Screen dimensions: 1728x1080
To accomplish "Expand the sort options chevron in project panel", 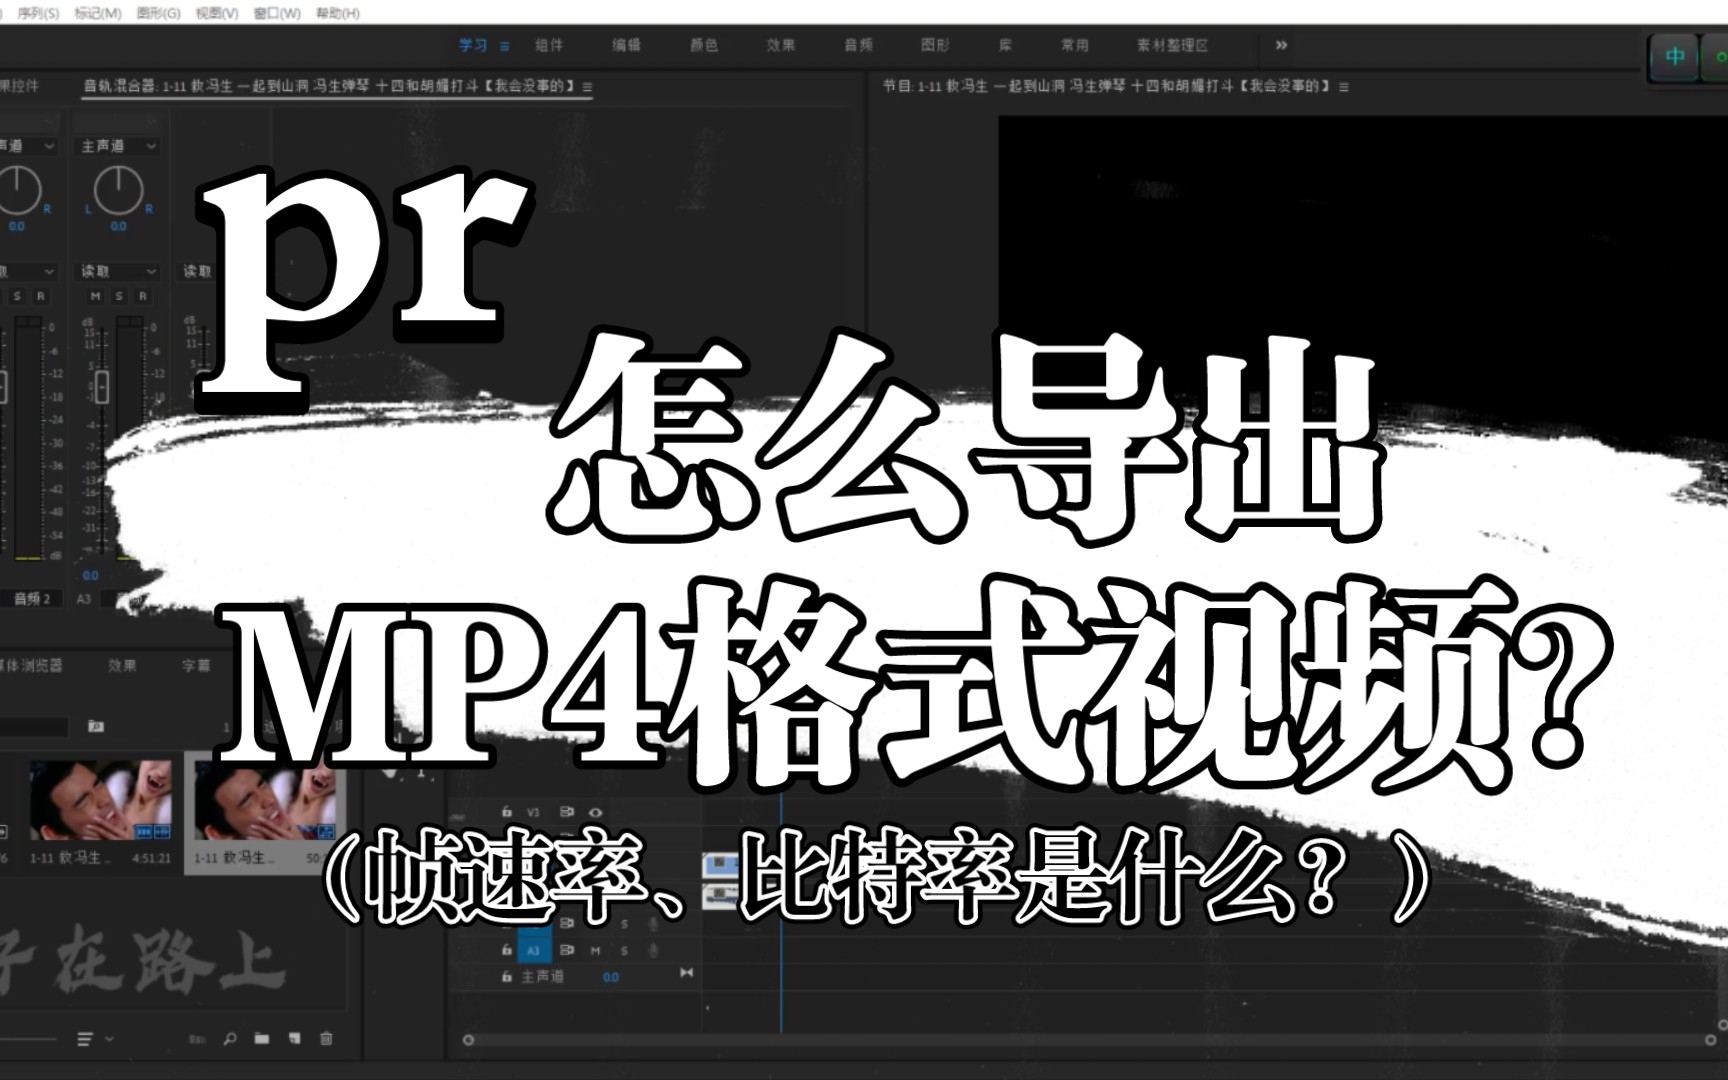I will (x=109, y=1039).
